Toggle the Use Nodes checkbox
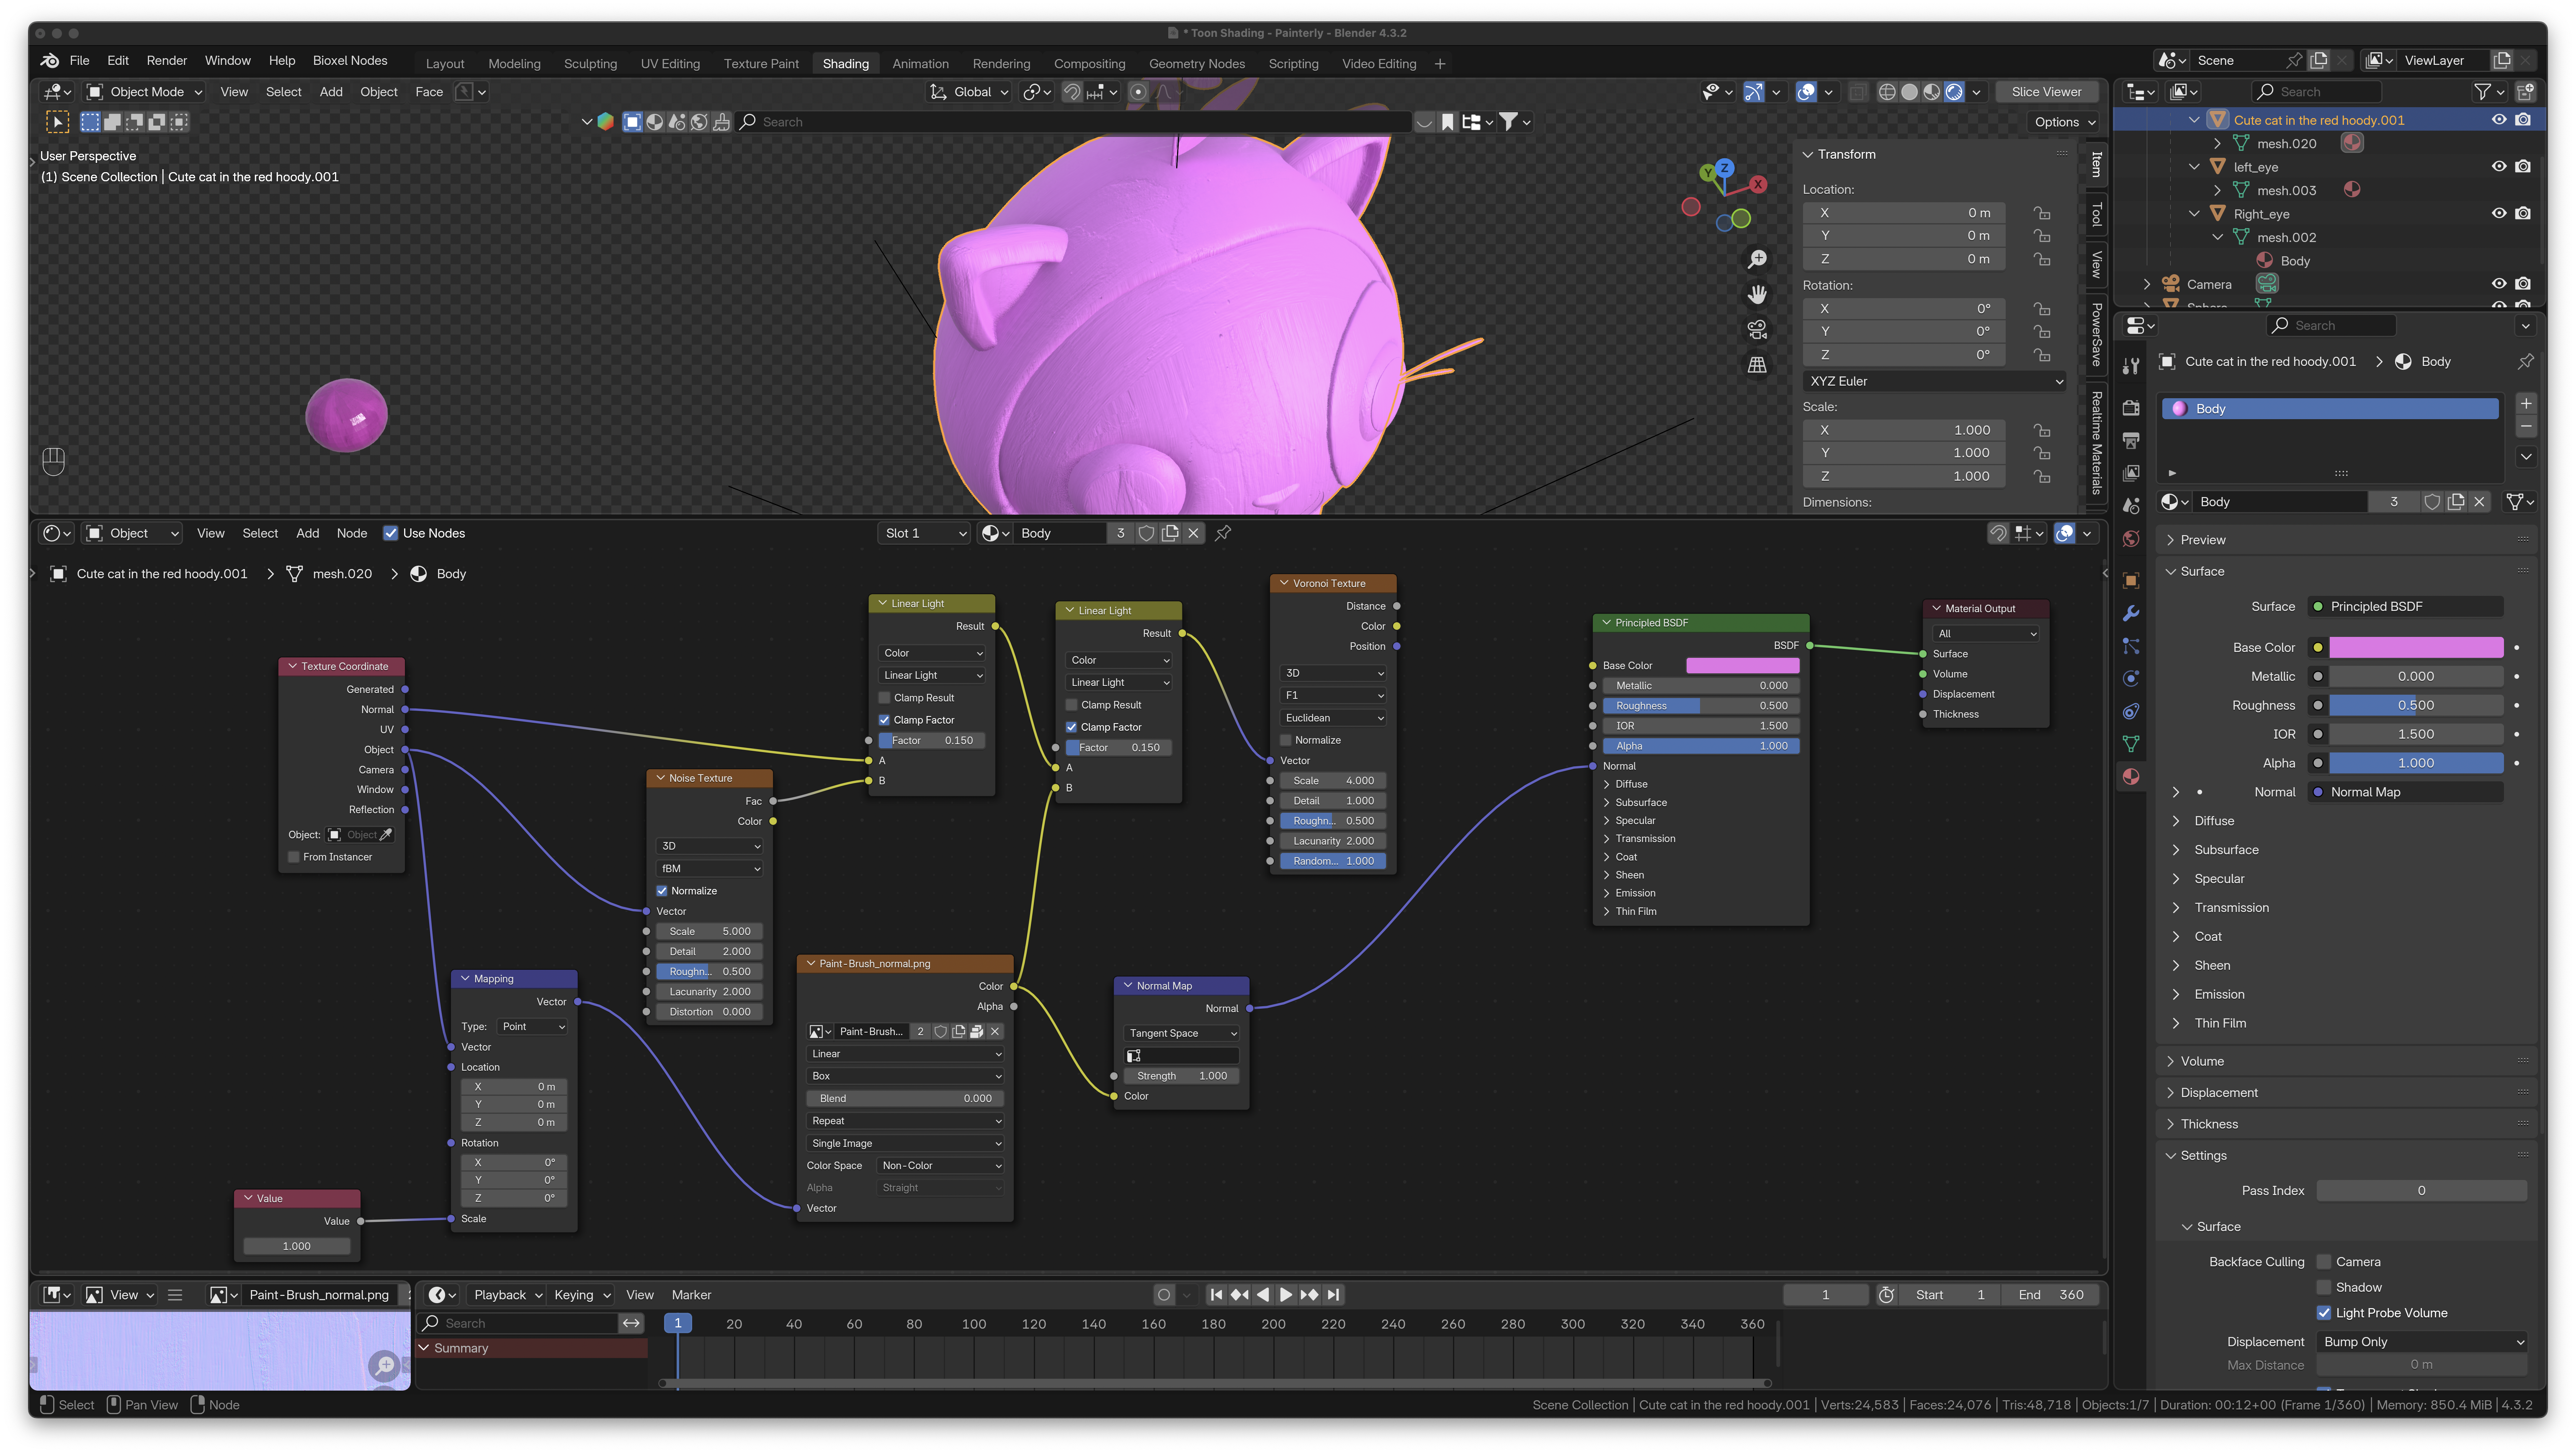Screen dimensions: 2576x1453 point(391,533)
